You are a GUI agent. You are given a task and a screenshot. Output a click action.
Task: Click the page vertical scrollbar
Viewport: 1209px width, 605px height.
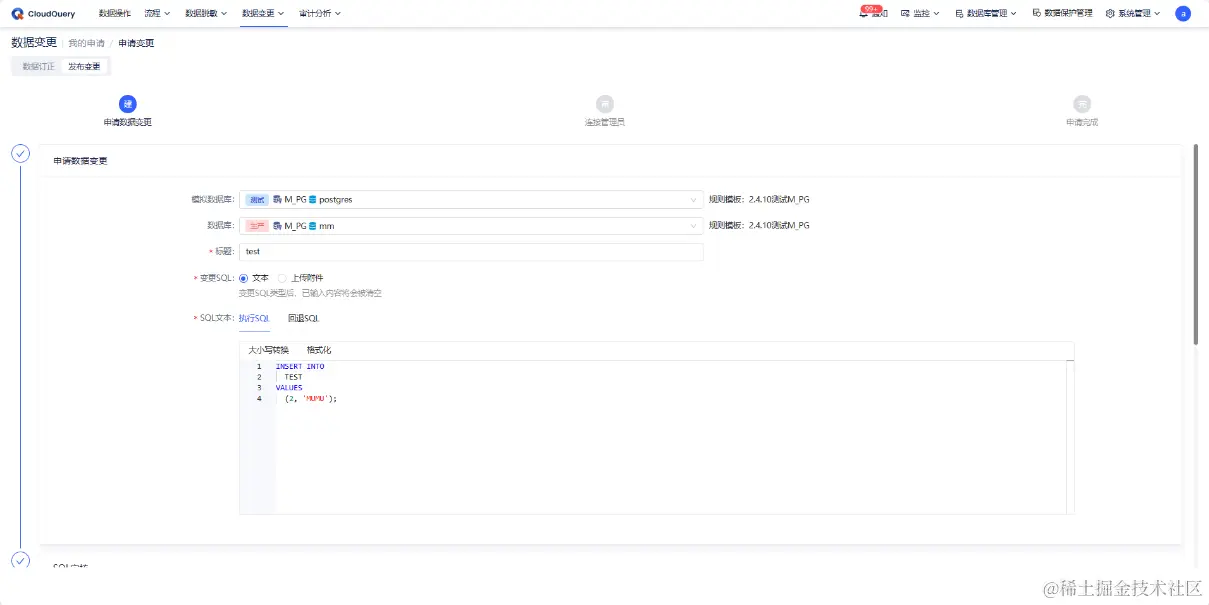1195,245
